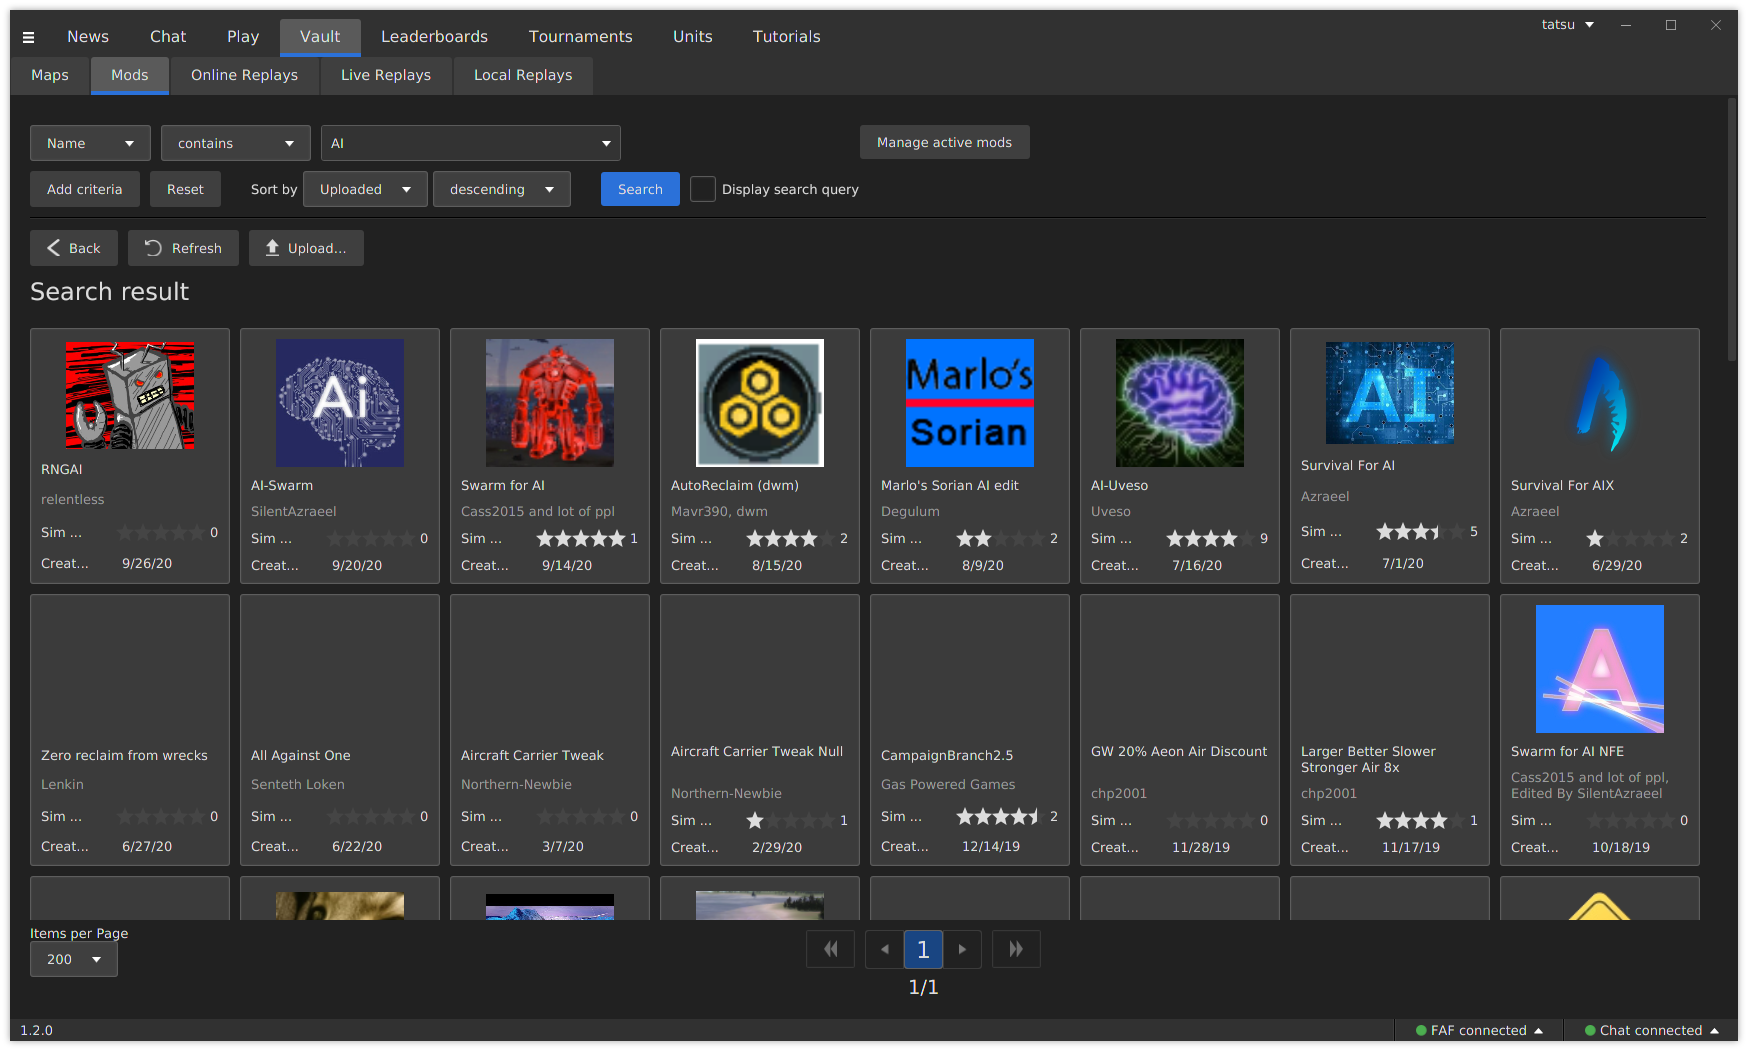
Task: Go to Play tab
Action: [x=243, y=37]
